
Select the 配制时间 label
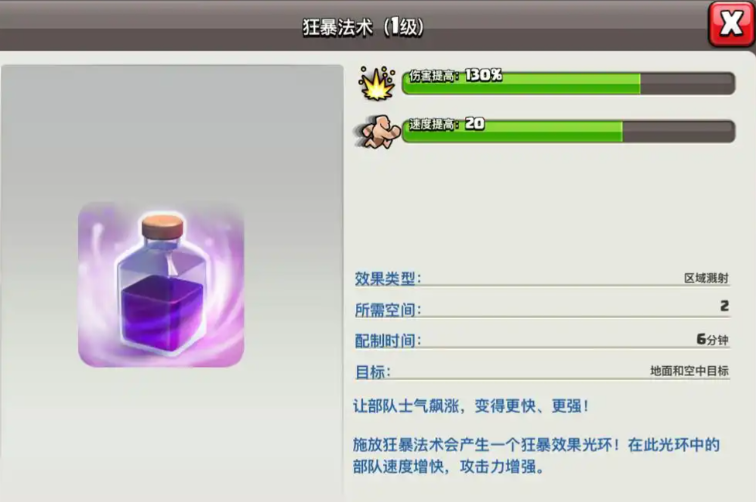388,341
